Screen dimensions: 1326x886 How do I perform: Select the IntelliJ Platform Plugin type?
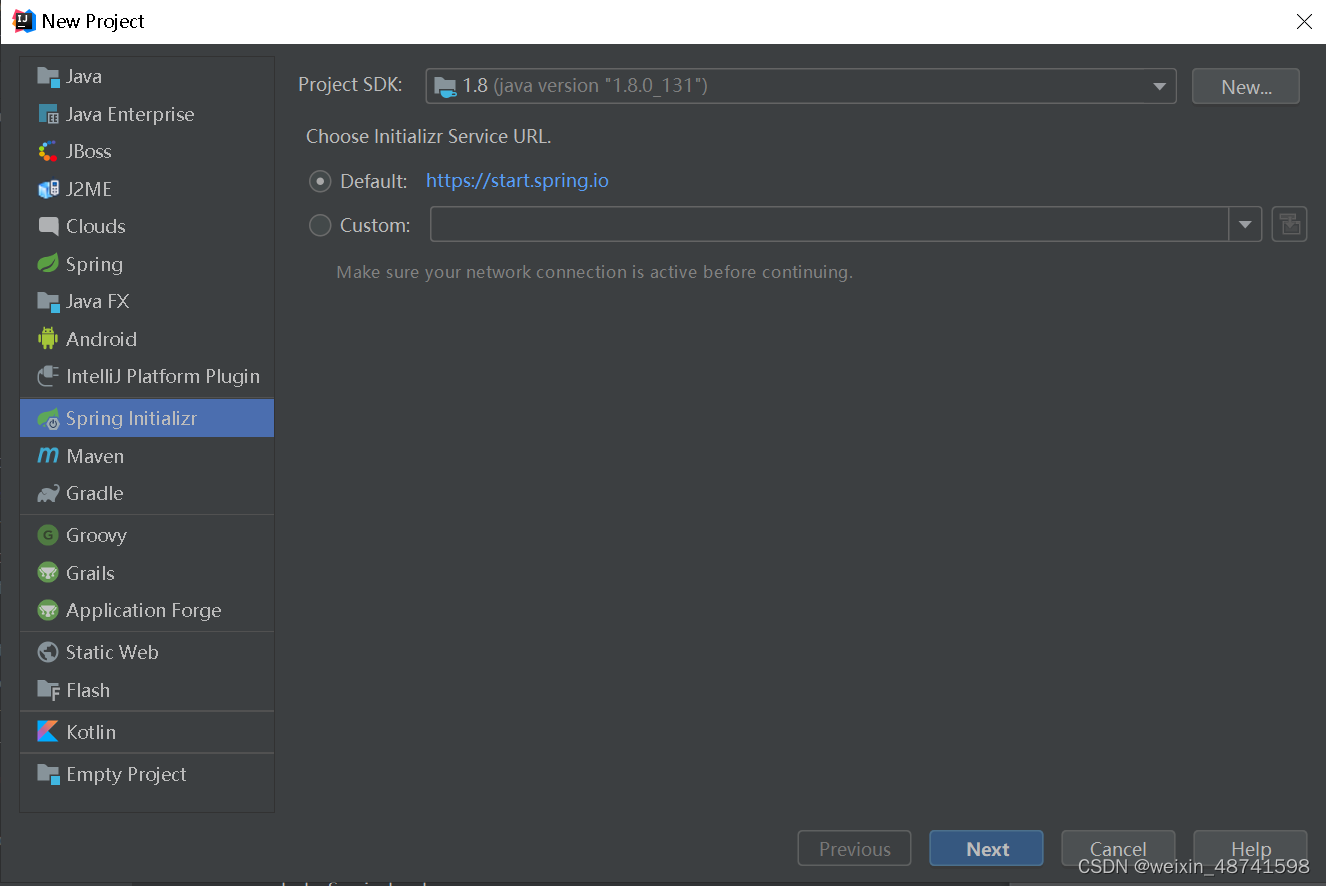pyautogui.click(x=162, y=376)
